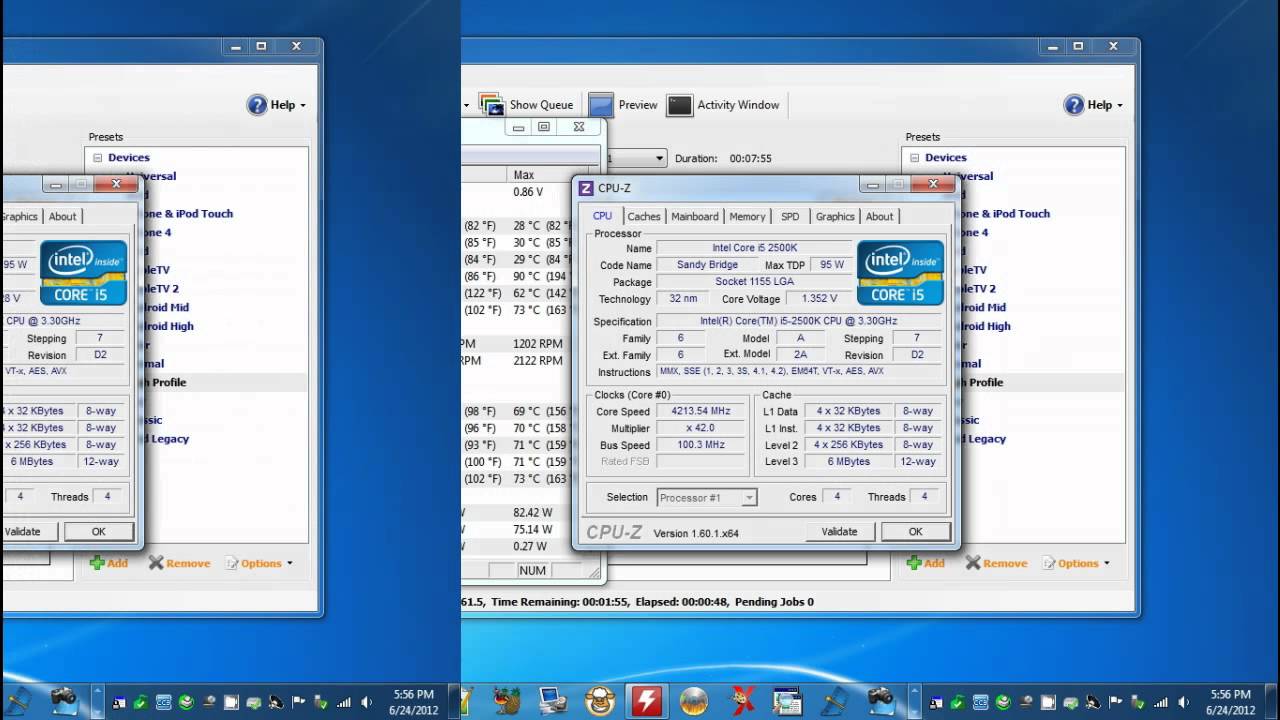Open the computer monitor taskbar icon

[554, 701]
